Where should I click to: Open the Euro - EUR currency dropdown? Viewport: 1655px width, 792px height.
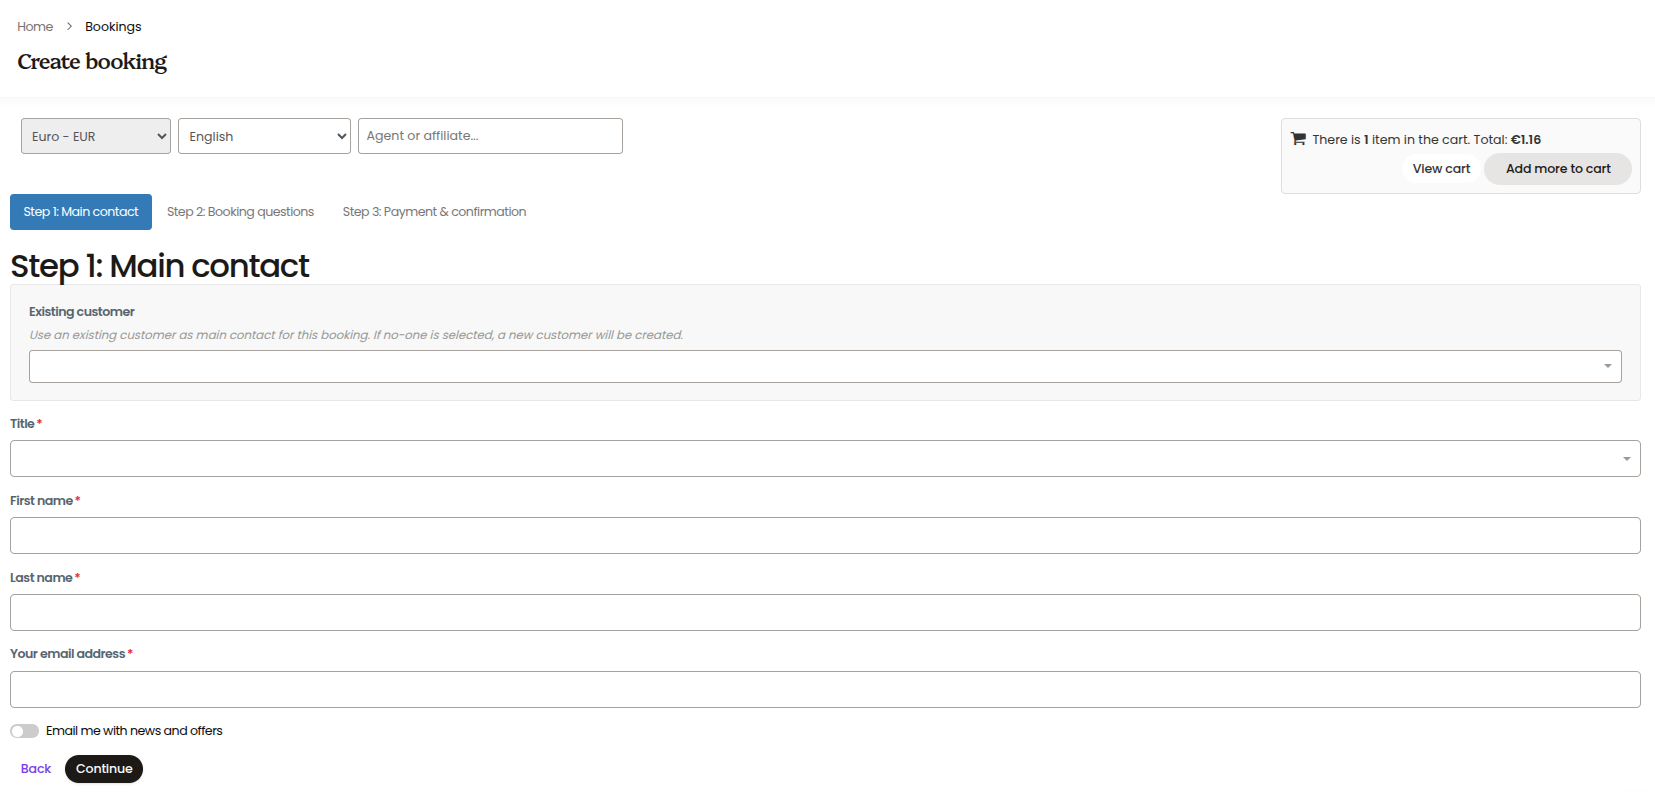click(96, 136)
